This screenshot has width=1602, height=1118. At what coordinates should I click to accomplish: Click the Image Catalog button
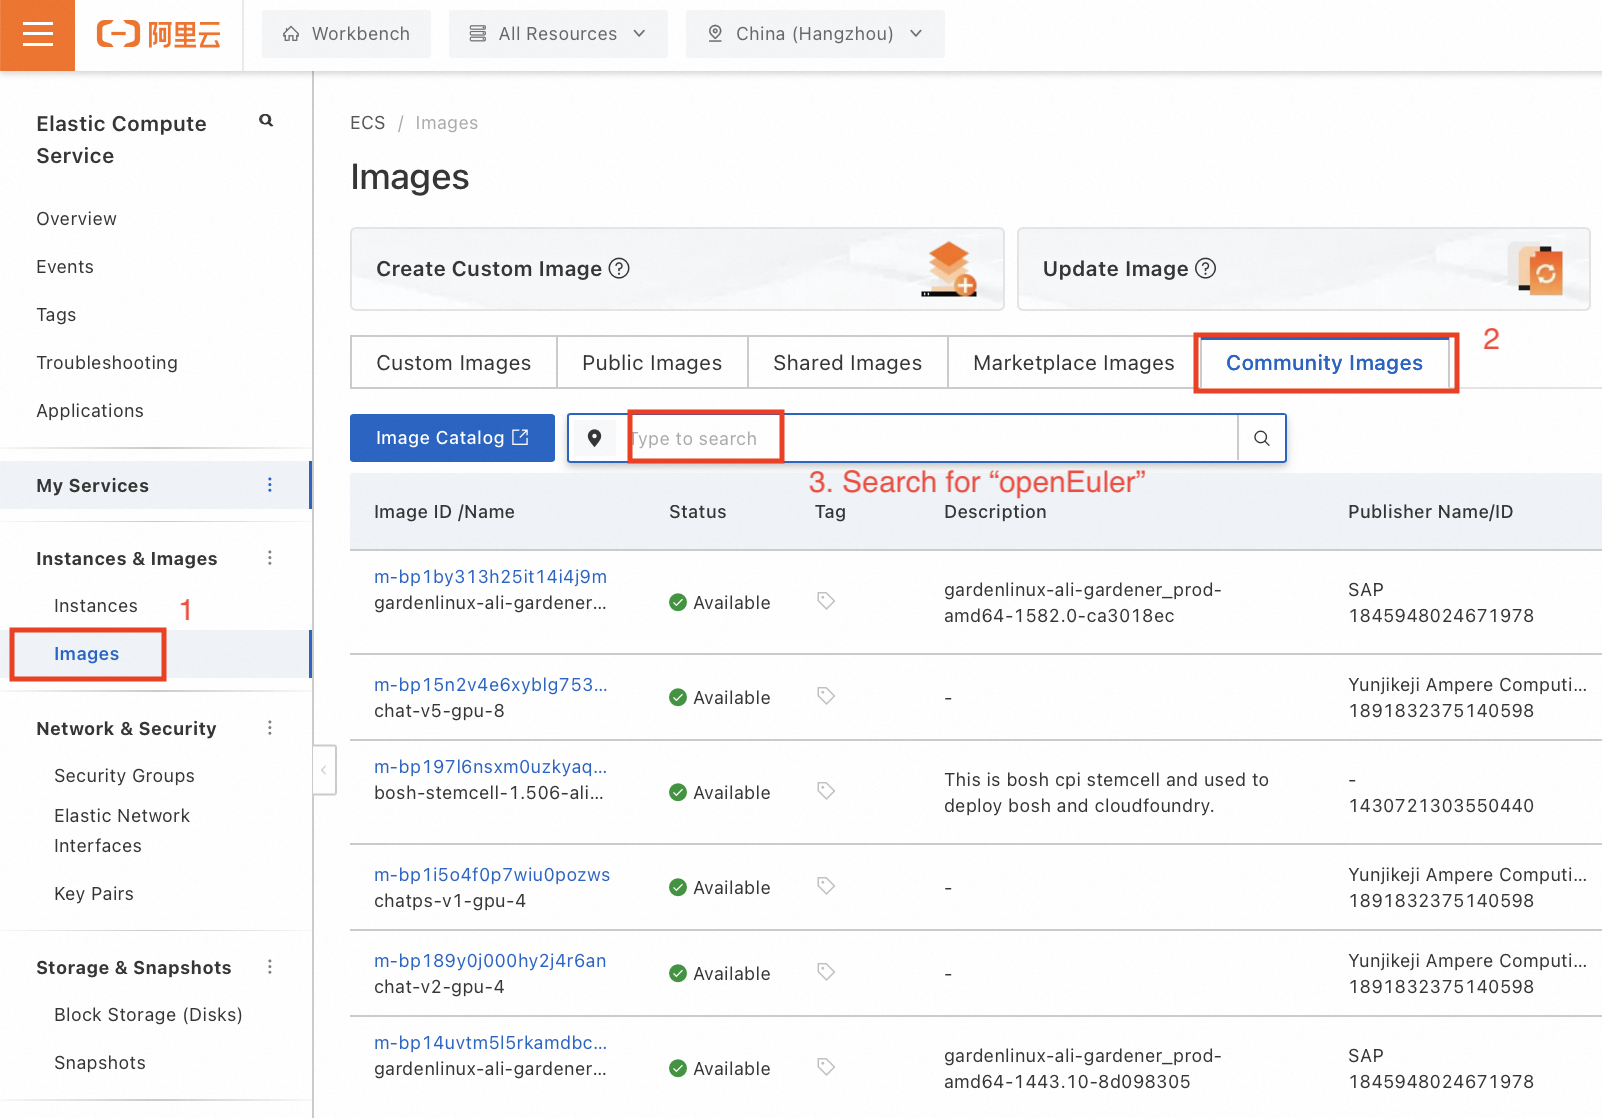452,438
